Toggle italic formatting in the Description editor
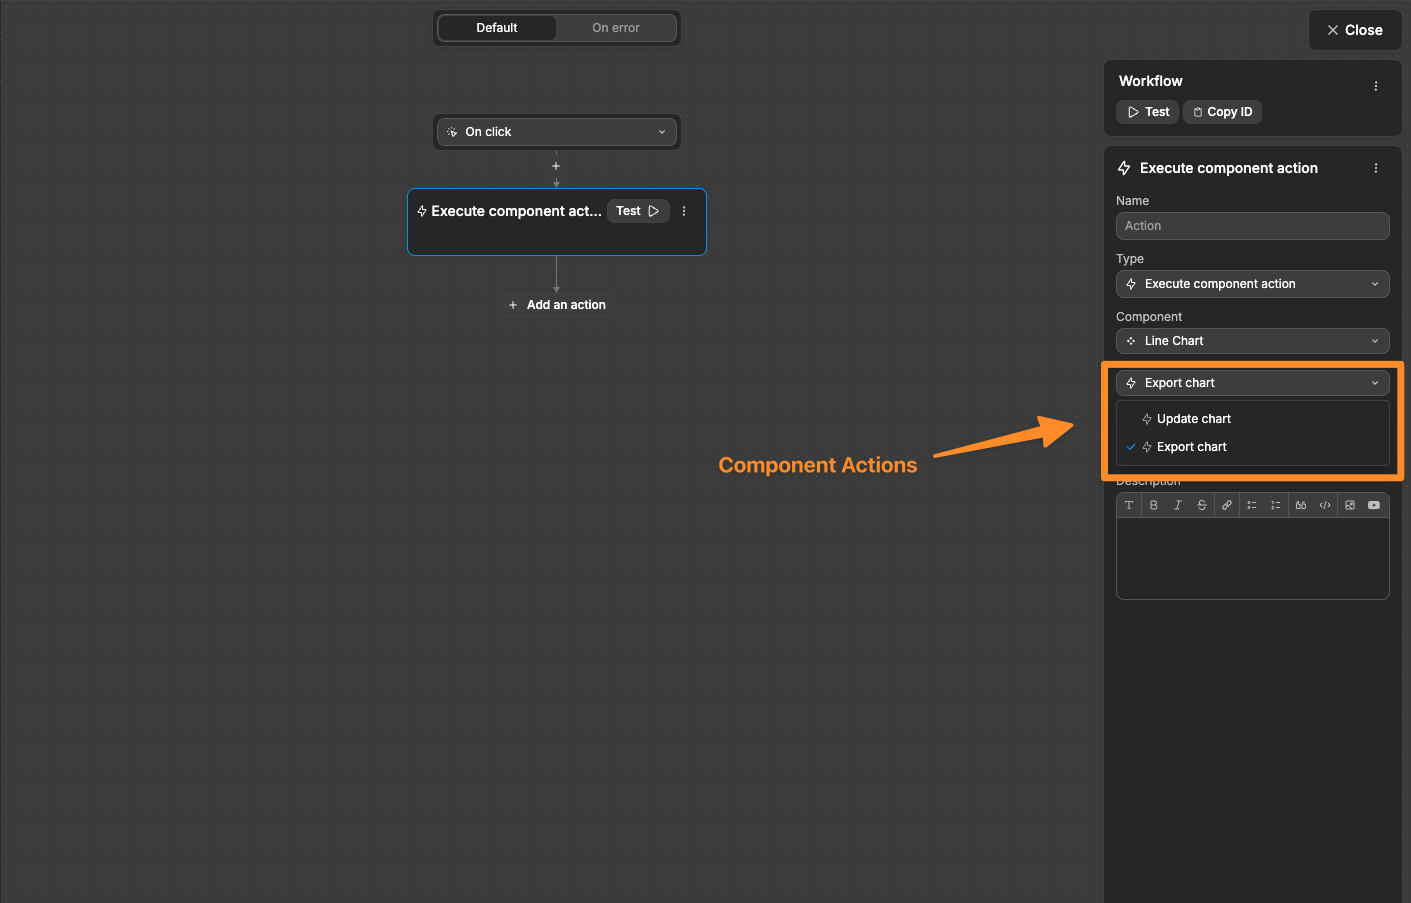This screenshot has height=903, width=1411. pos(1178,505)
